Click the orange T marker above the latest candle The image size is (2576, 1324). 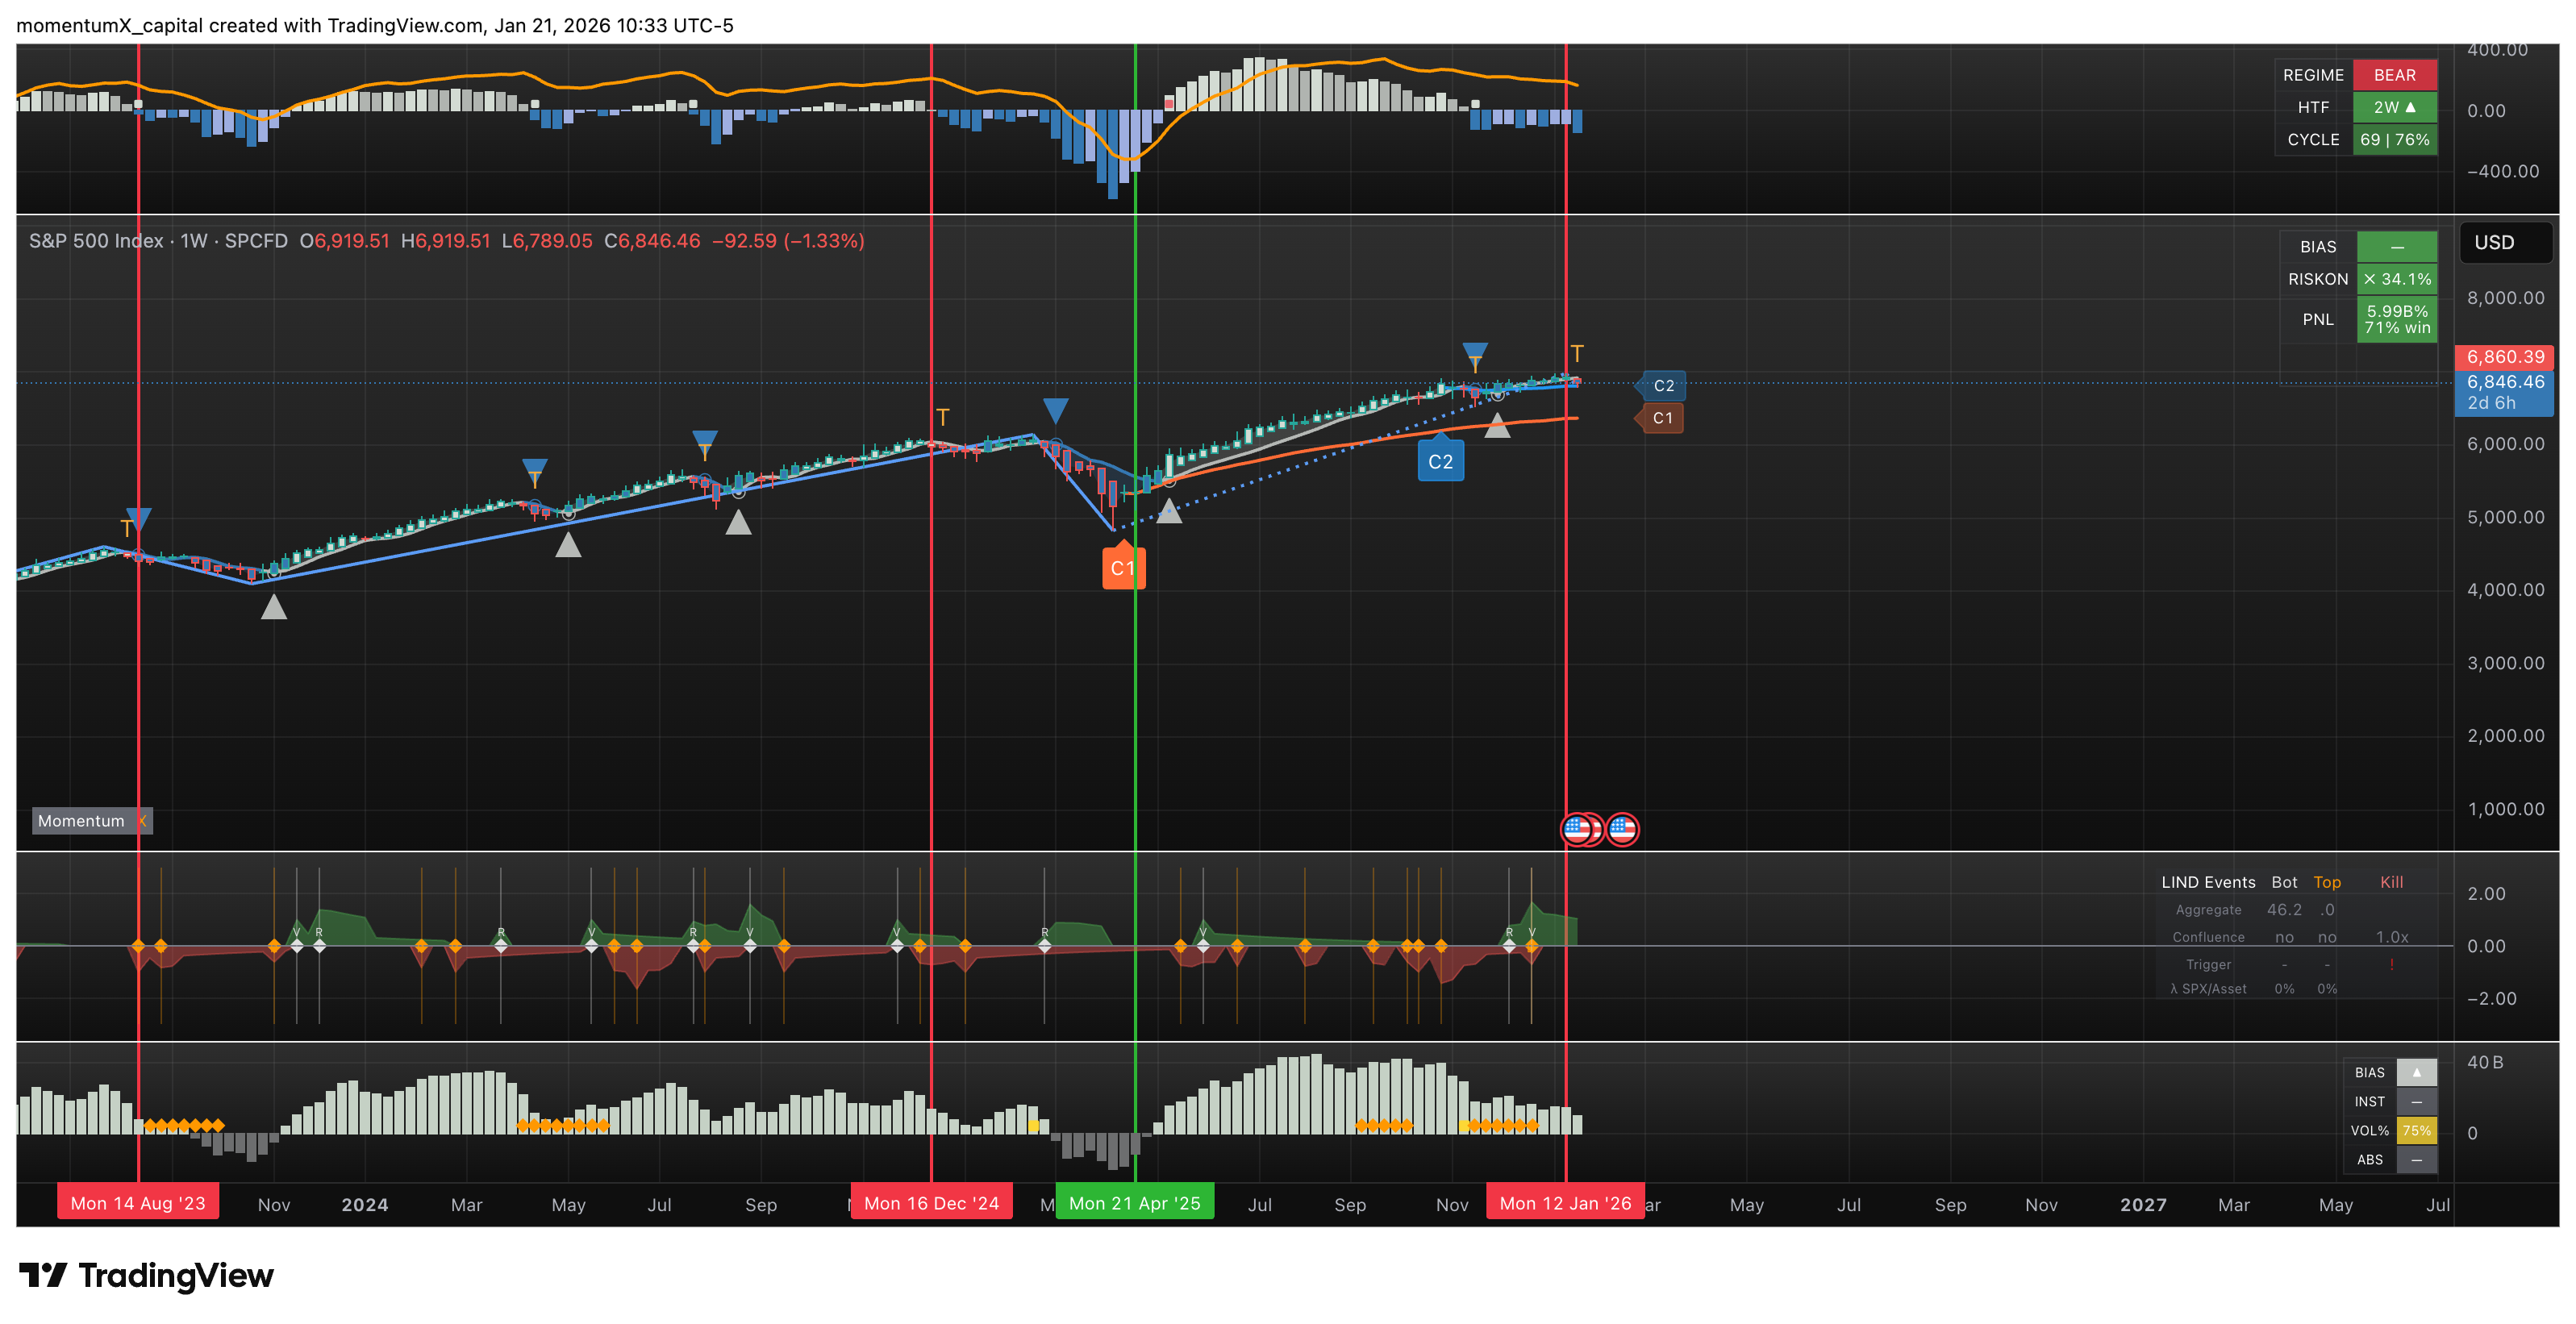[x=1577, y=353]
